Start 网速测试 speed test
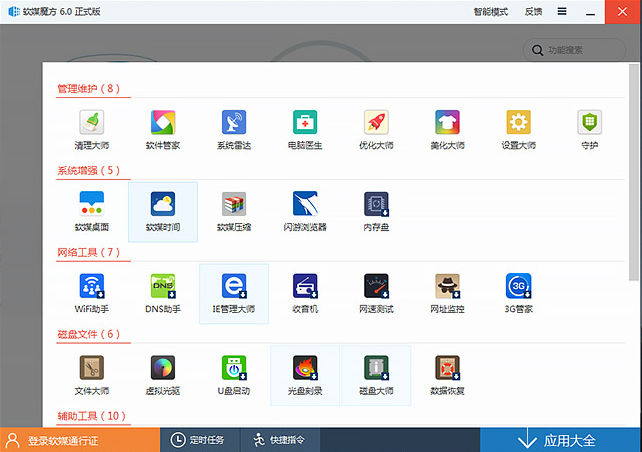Screen dimensions: 642x452 376,286
